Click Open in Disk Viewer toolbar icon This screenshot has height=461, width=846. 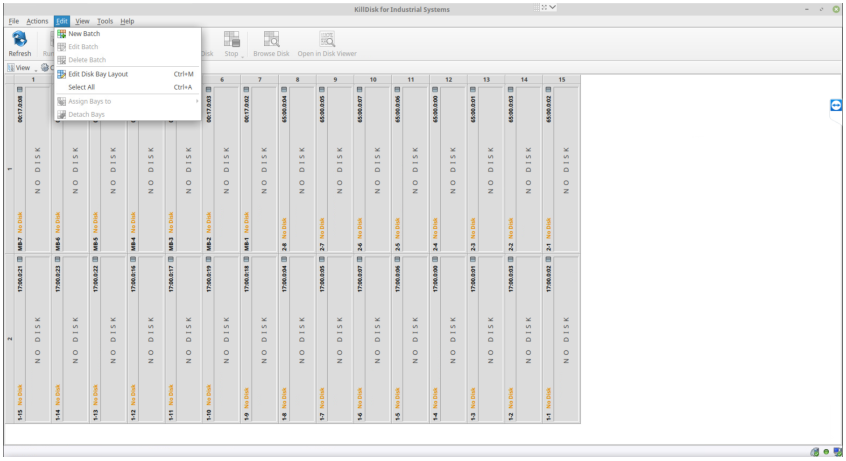point(327,39)
